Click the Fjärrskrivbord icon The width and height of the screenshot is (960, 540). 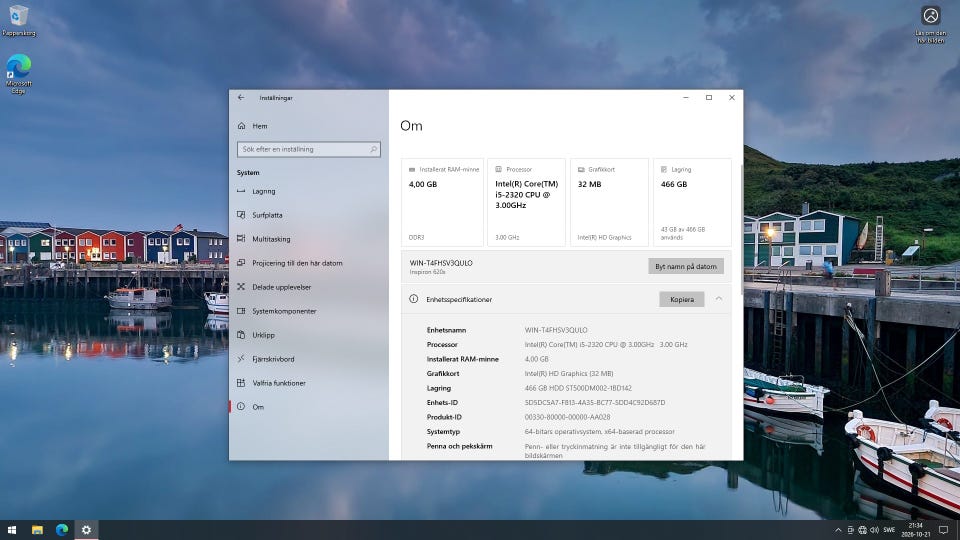tap(241, 359)
